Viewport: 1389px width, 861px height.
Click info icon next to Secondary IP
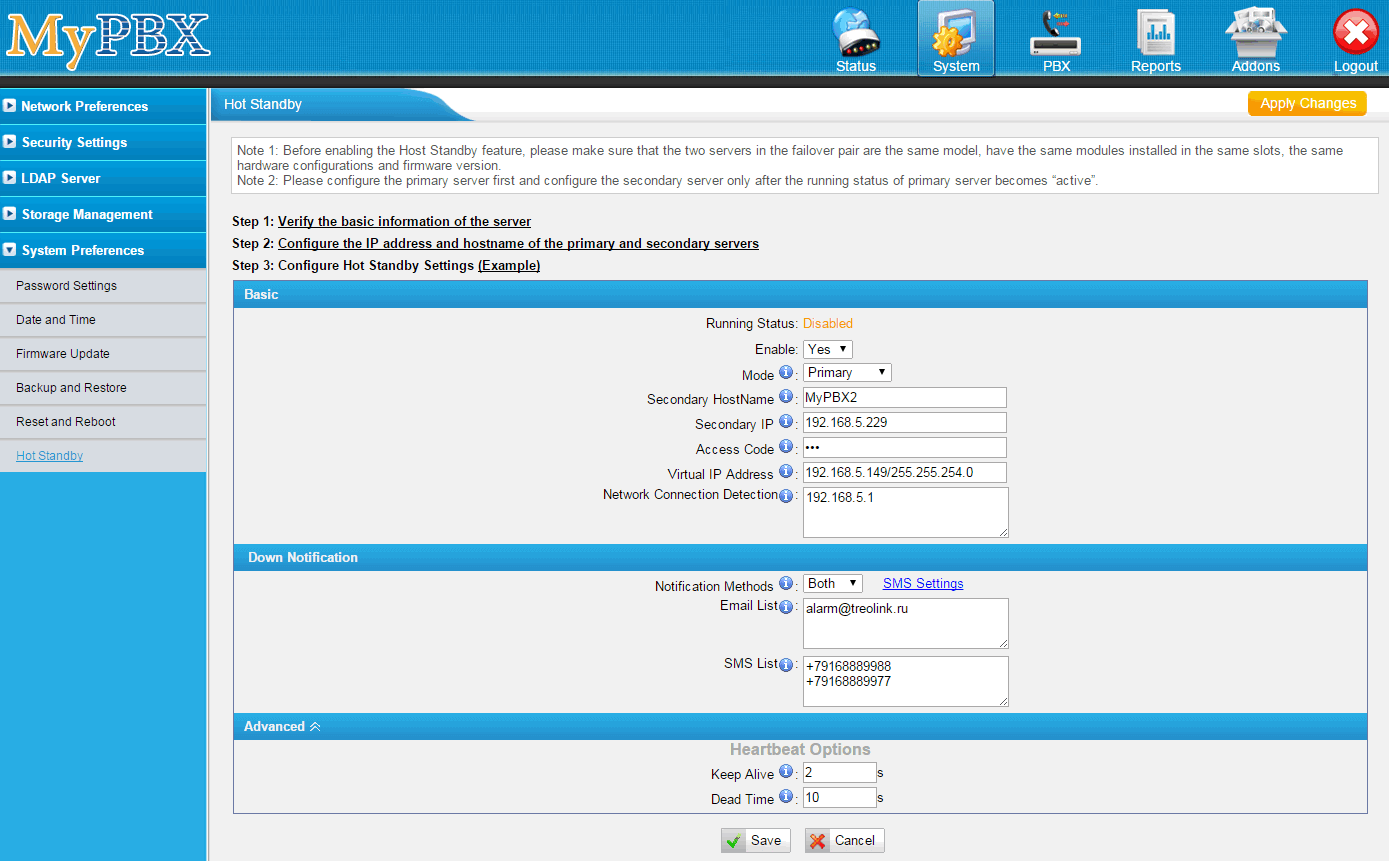pyautogui.click(x=786, y=422)
